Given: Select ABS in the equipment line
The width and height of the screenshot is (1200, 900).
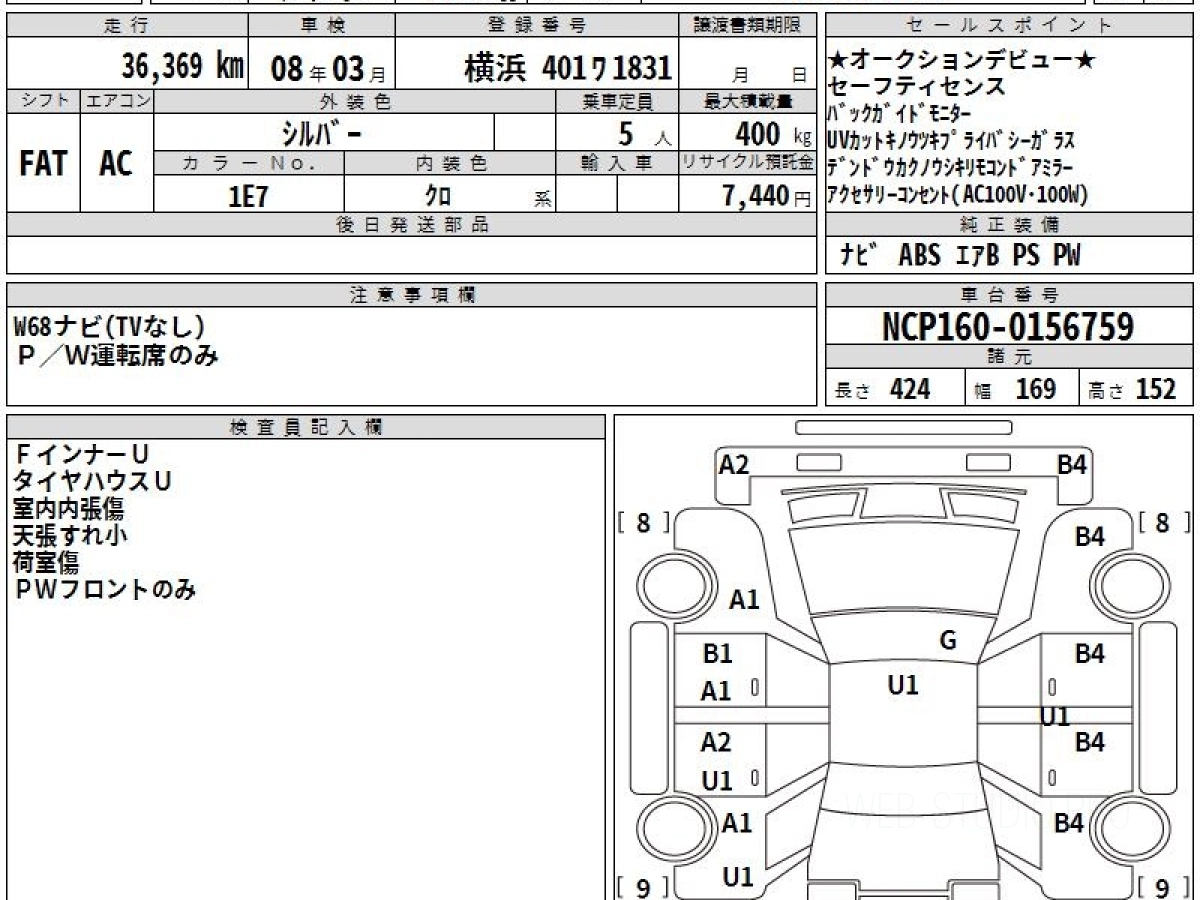Looking at the screenshot, I should point(919,256).
